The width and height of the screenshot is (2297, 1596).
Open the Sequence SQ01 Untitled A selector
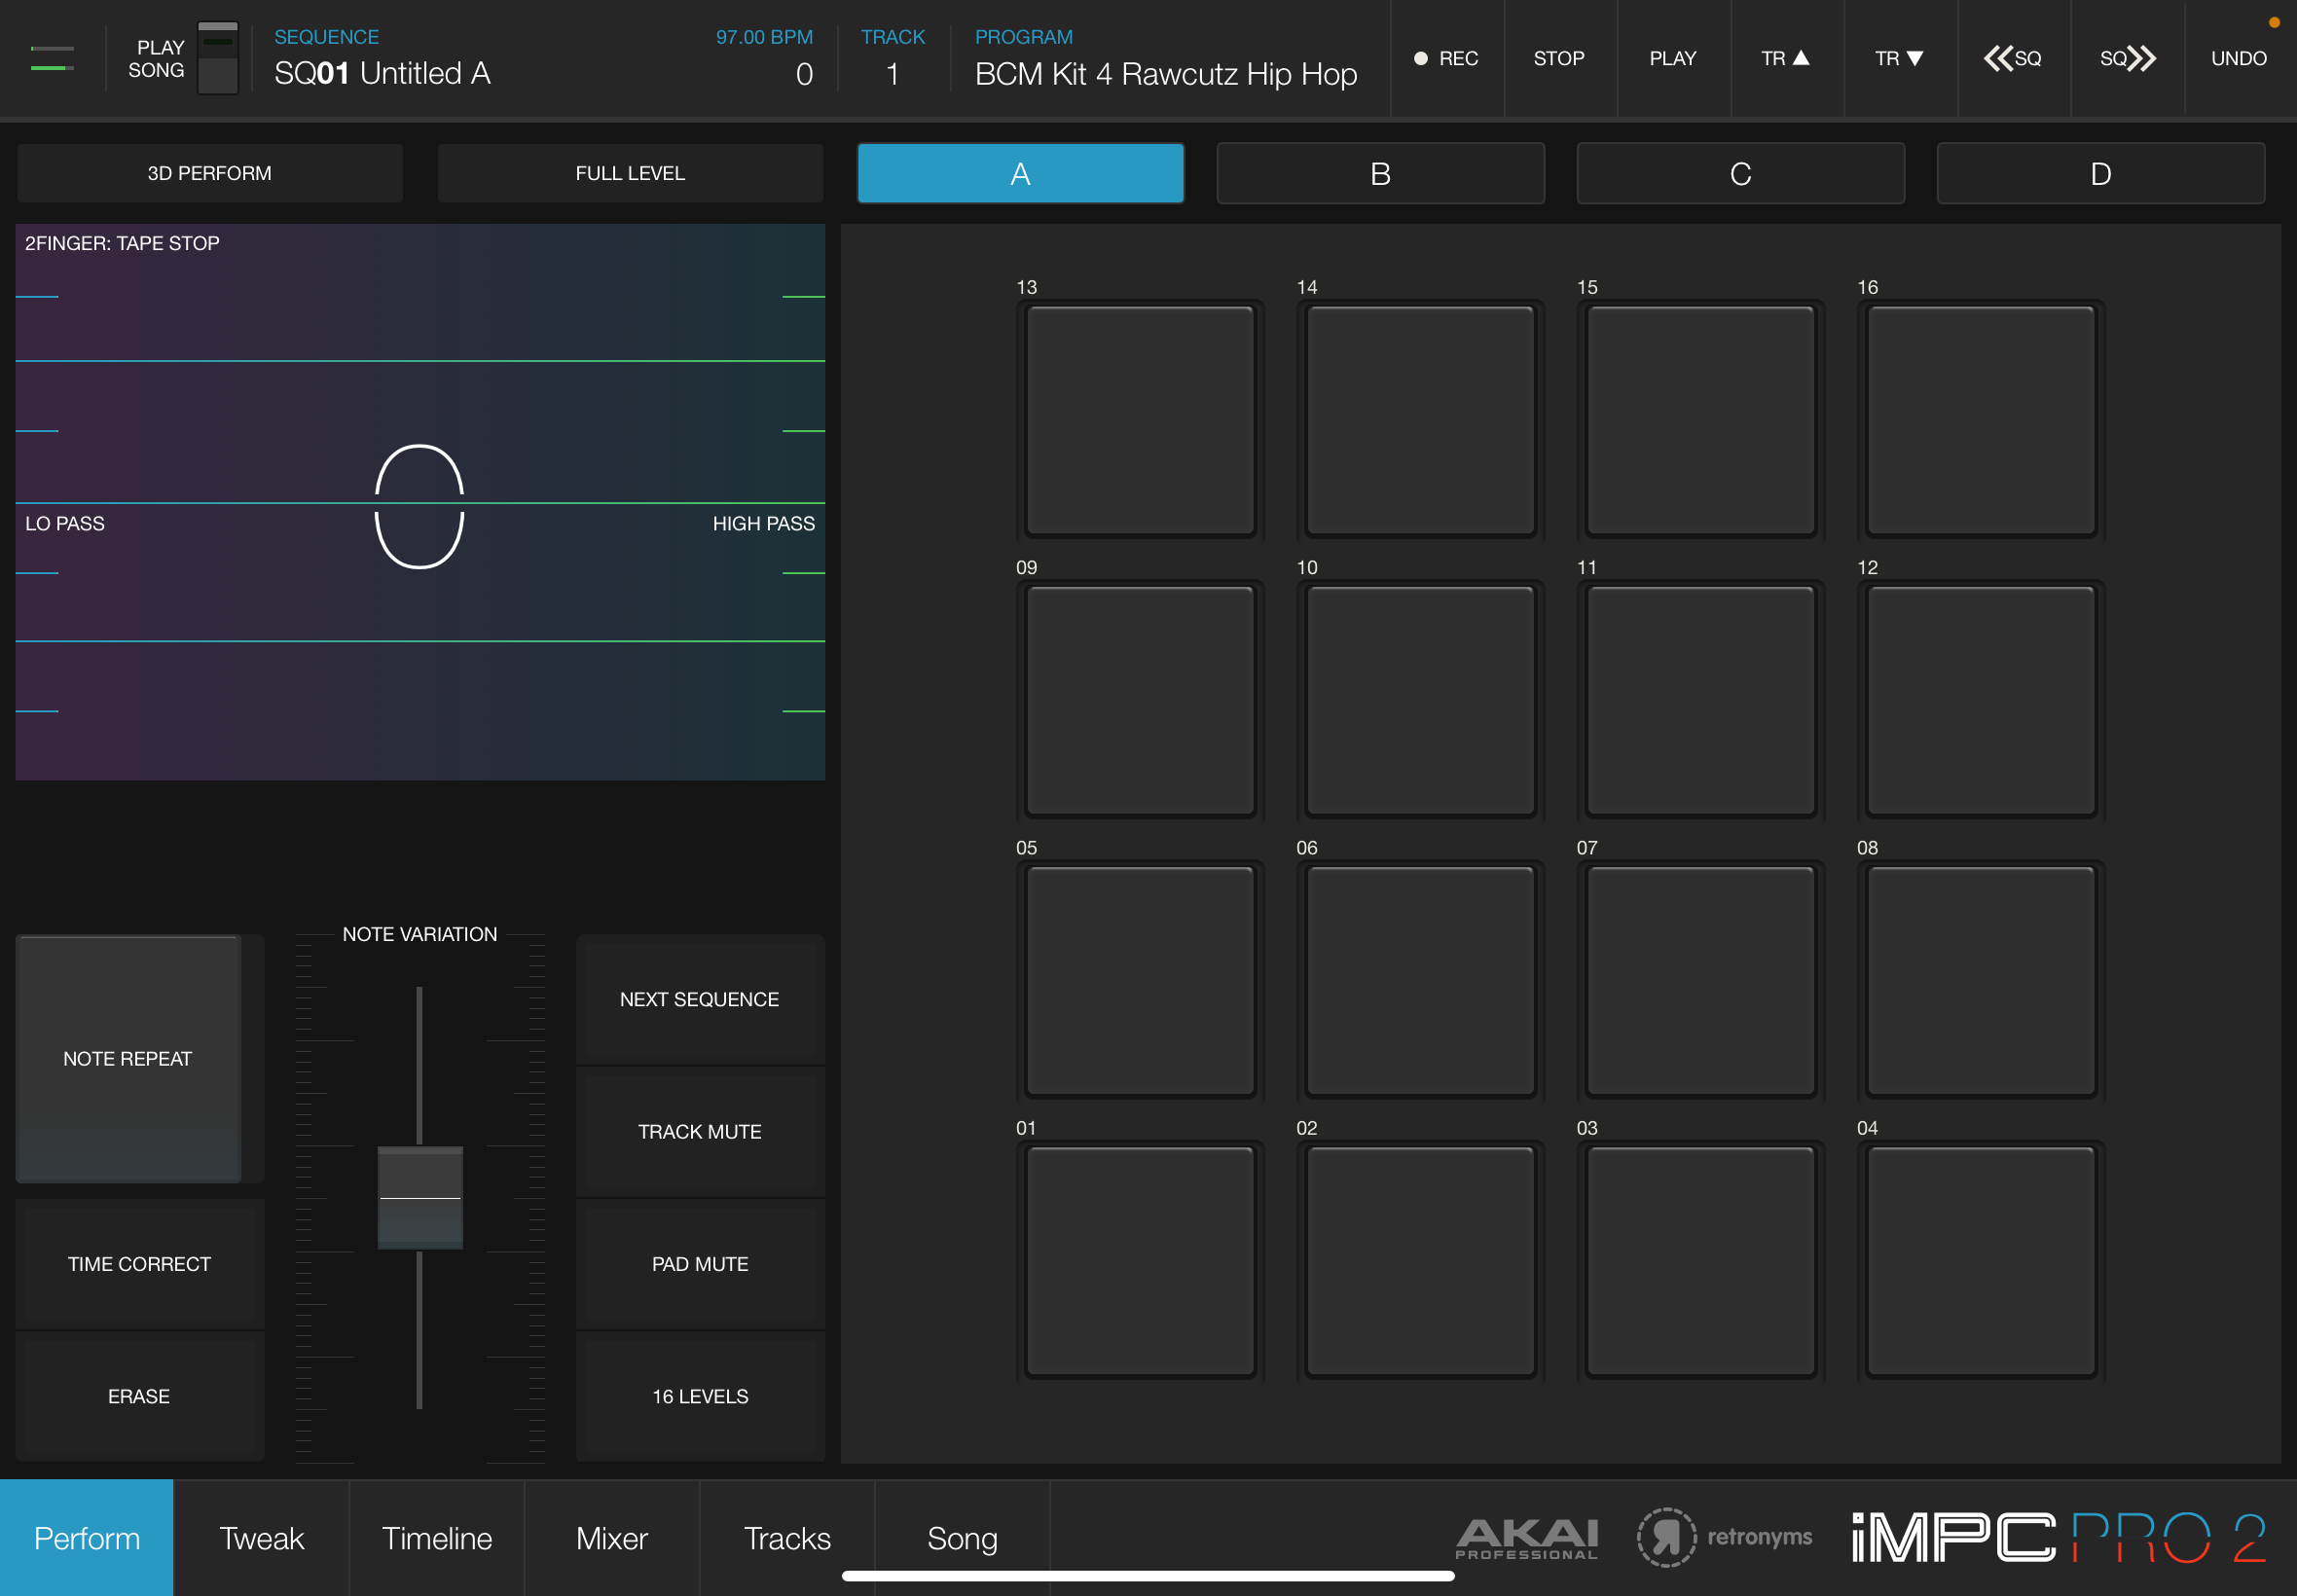pyautogui.click(x=382, y=73)
